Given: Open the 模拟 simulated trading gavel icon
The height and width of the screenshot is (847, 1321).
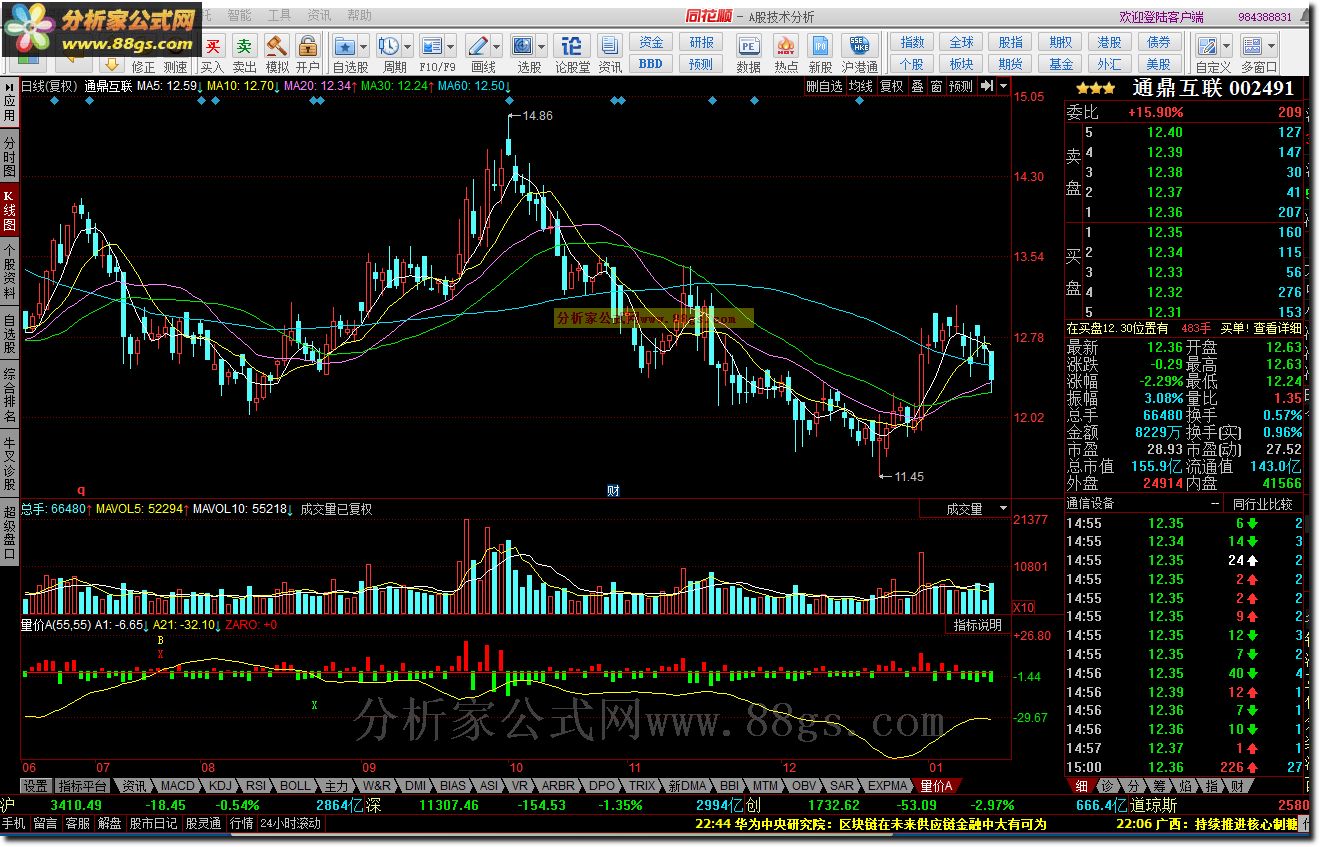Looking at the screenshot, I should click(x=276, y=46).
